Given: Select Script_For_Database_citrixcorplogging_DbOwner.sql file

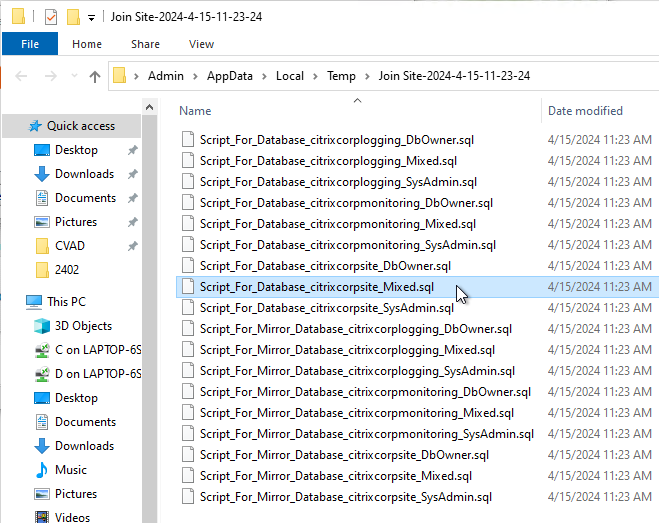Looking at the screenshot, I should tap(337, 140).
